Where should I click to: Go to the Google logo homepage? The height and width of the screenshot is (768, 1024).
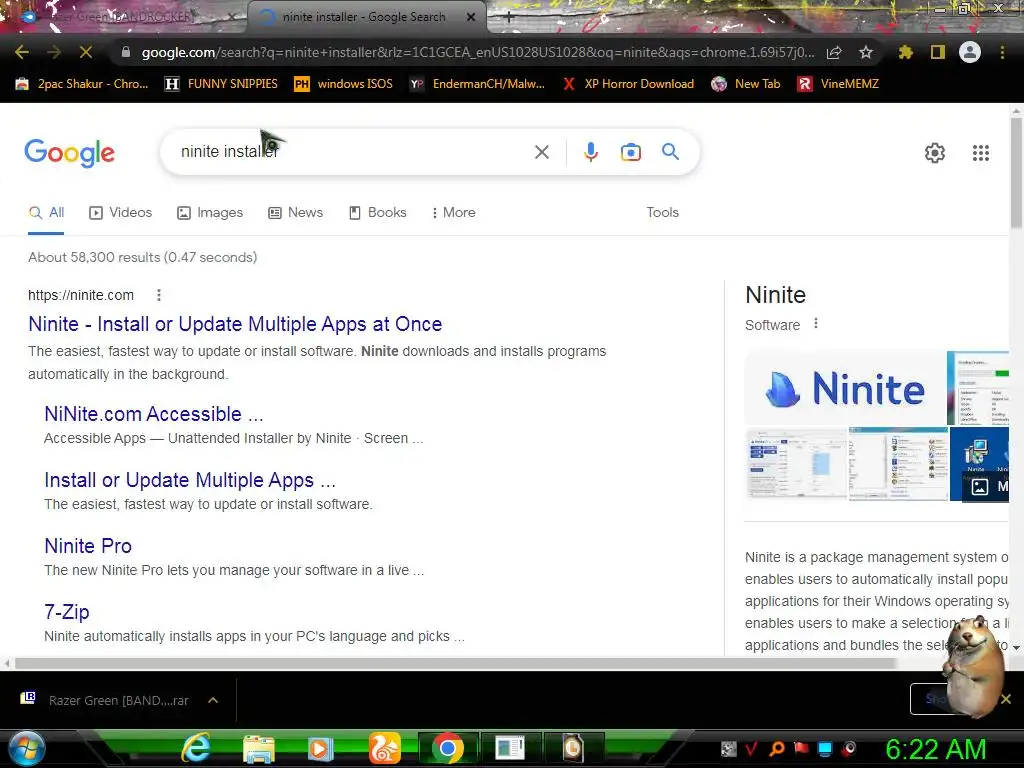[x=70, y=153]
